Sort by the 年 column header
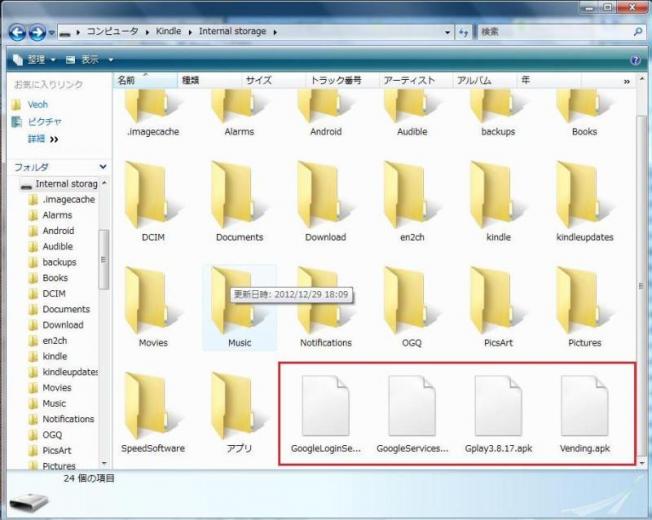This screenshot has width=652, height=520. pos(548,80)
